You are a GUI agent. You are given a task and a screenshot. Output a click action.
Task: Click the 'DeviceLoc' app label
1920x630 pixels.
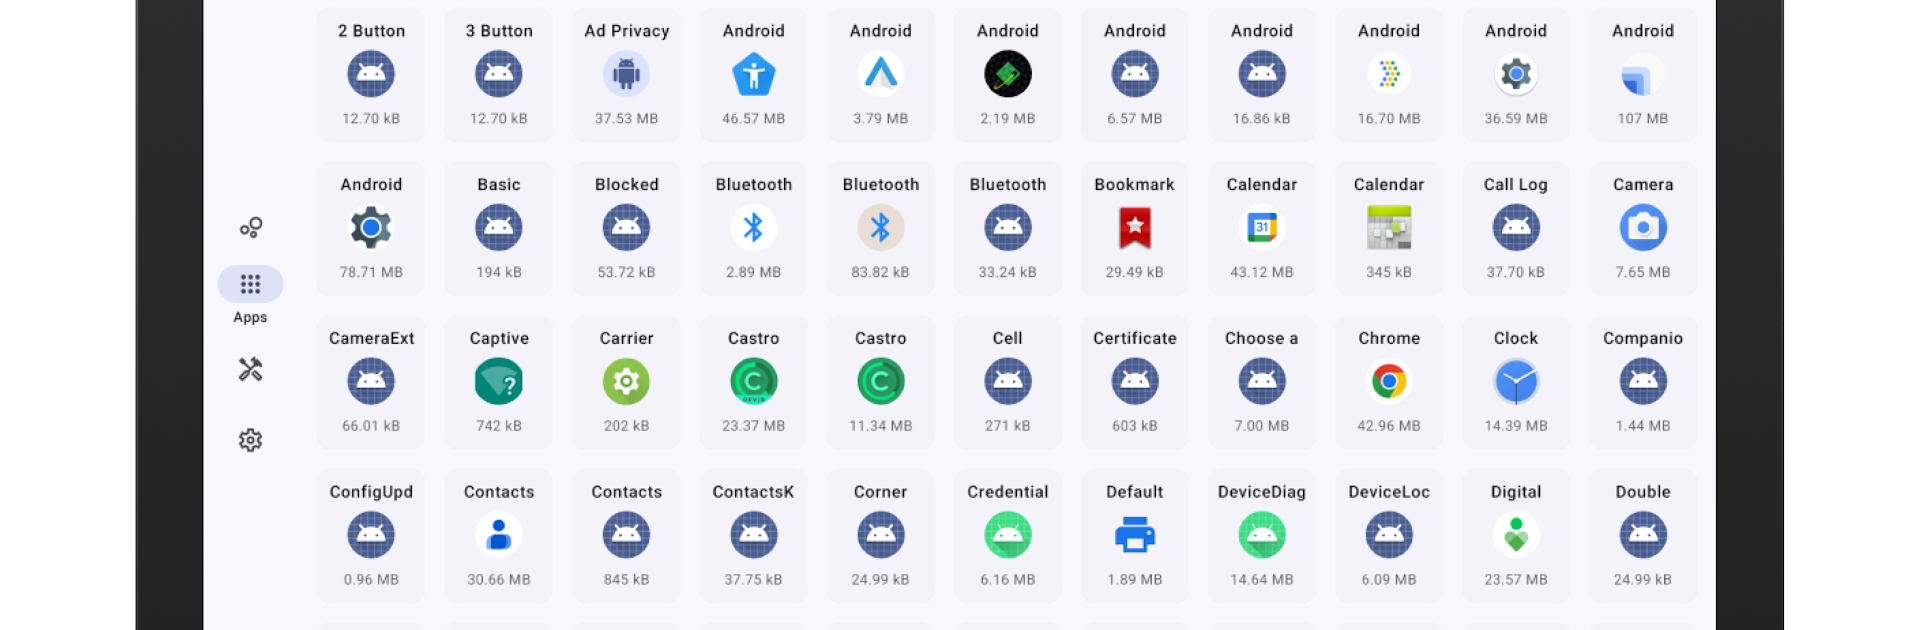coord(1389,492)
